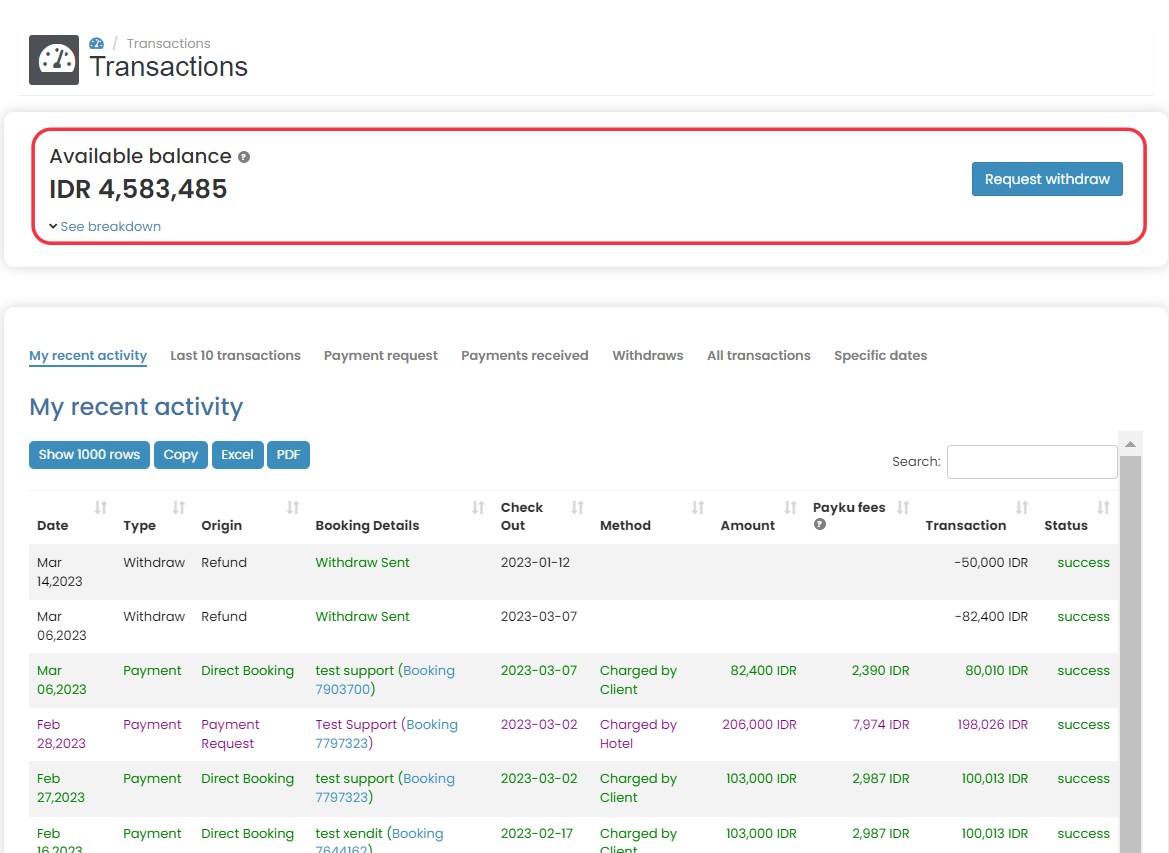Image resolution: width=1169 pixels, height=853 pixels.
Task: Click the -50,000 IDR transaction value
Action: (991, 562)
